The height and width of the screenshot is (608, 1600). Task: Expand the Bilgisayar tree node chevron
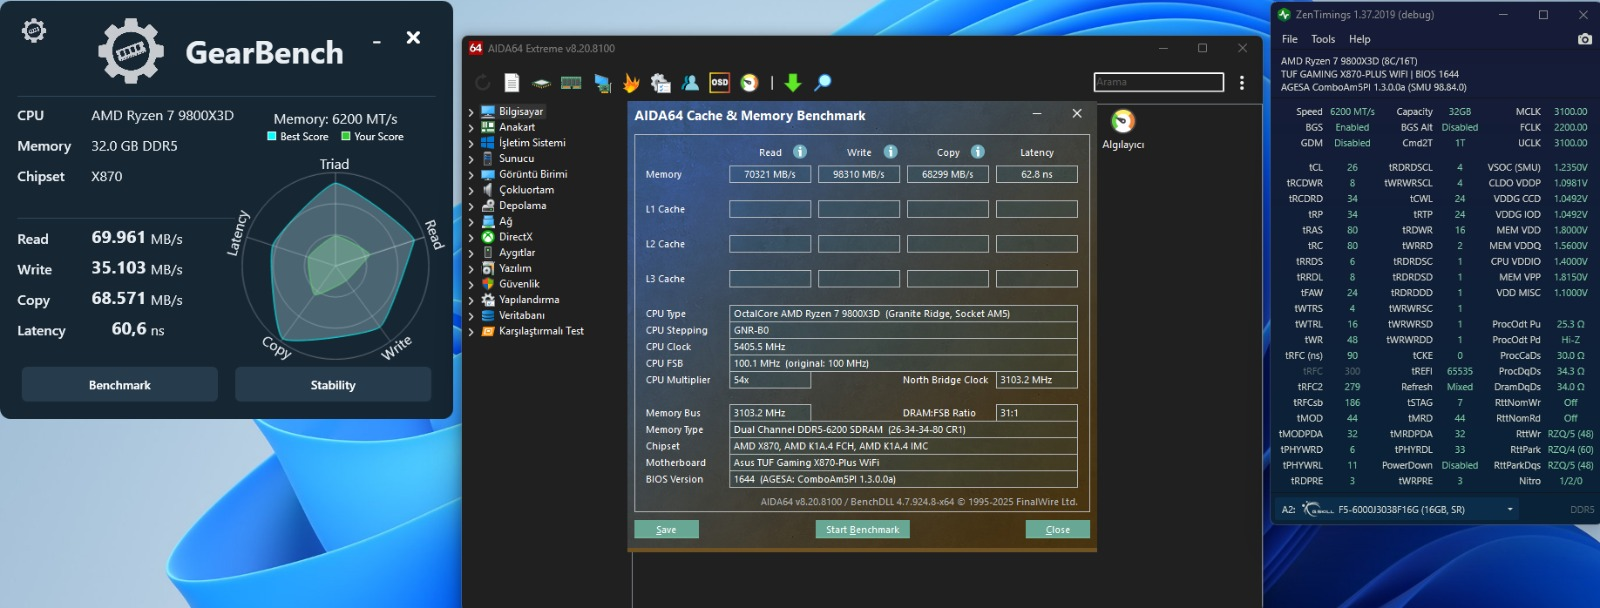pos(471,112)
